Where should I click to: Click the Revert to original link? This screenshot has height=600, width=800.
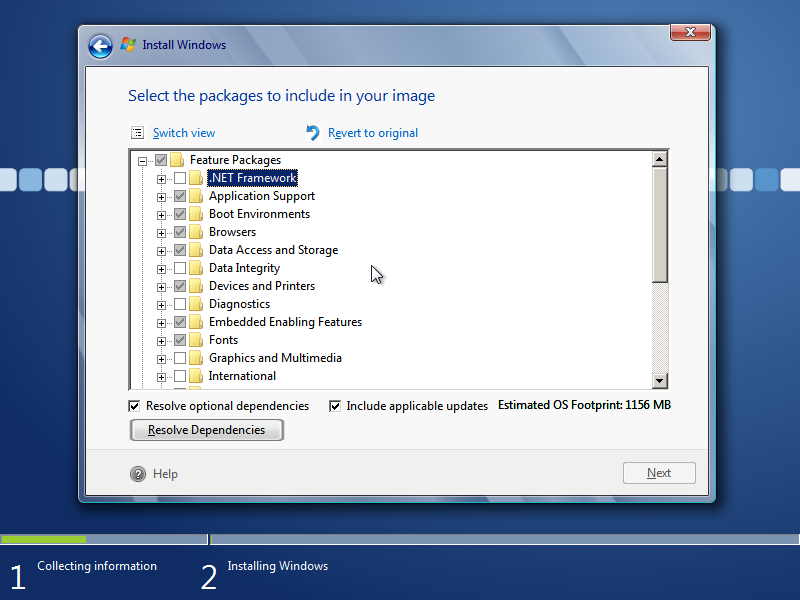[373, 133]
